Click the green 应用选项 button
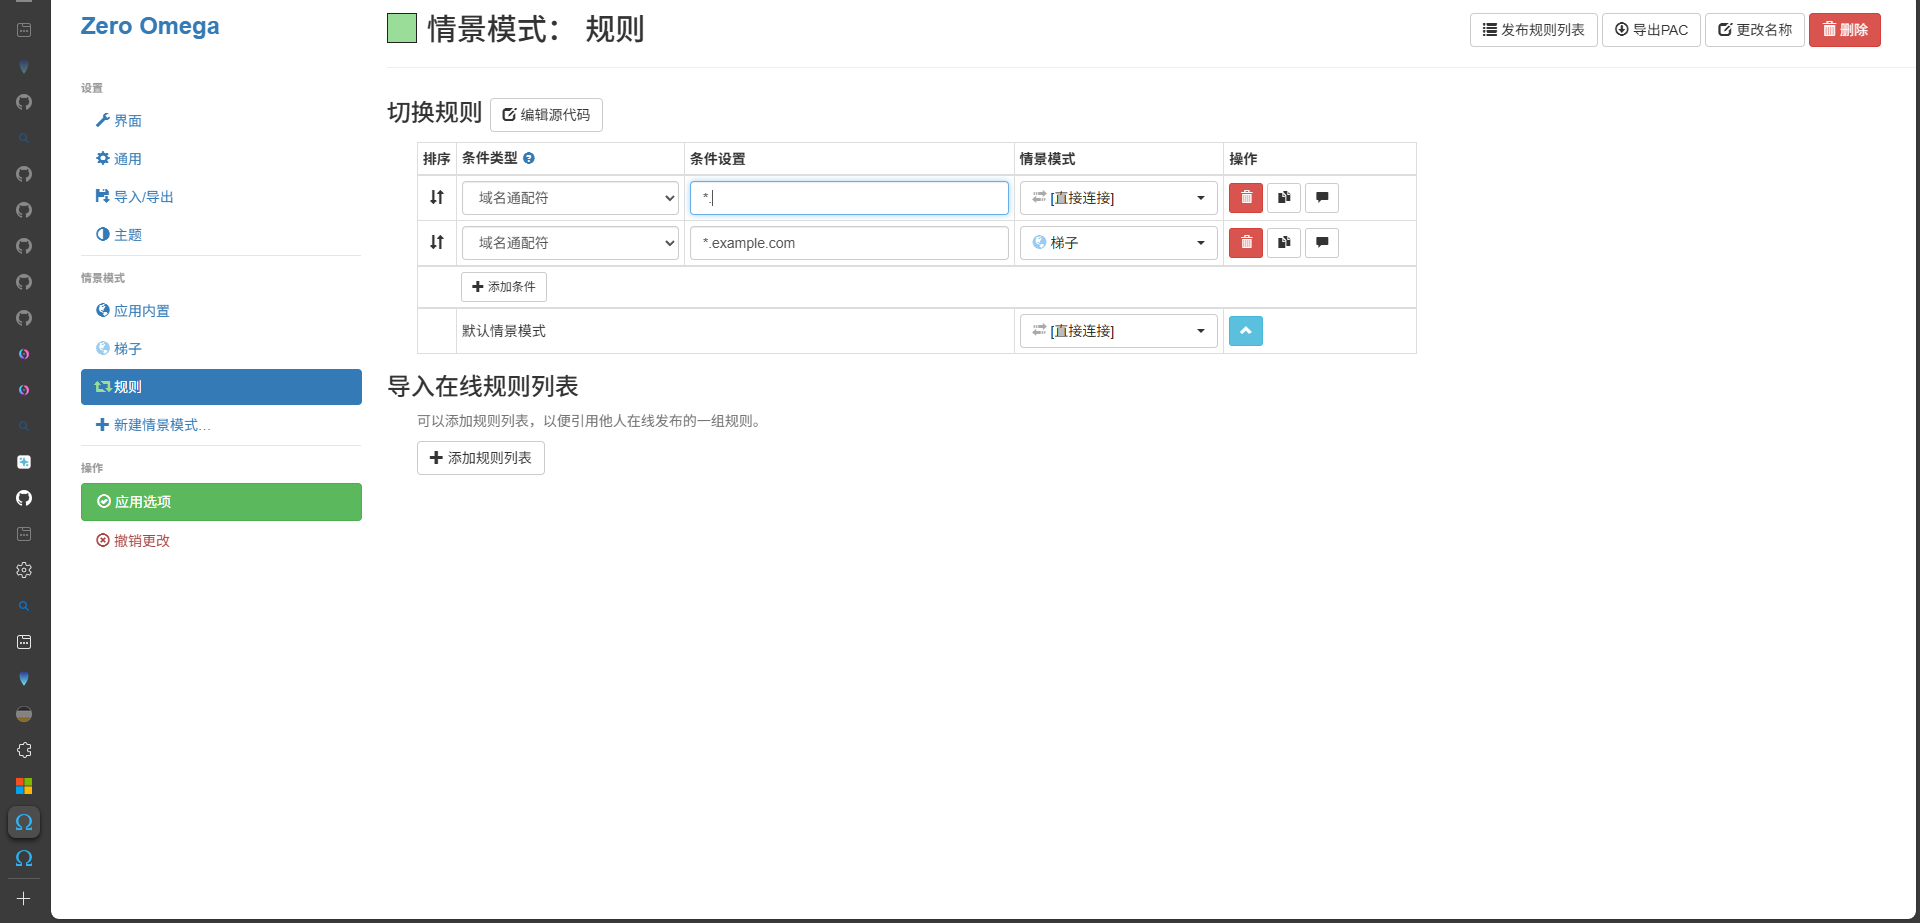Image resolution: width=1920 pixels, height=923 pixels. 221,502
